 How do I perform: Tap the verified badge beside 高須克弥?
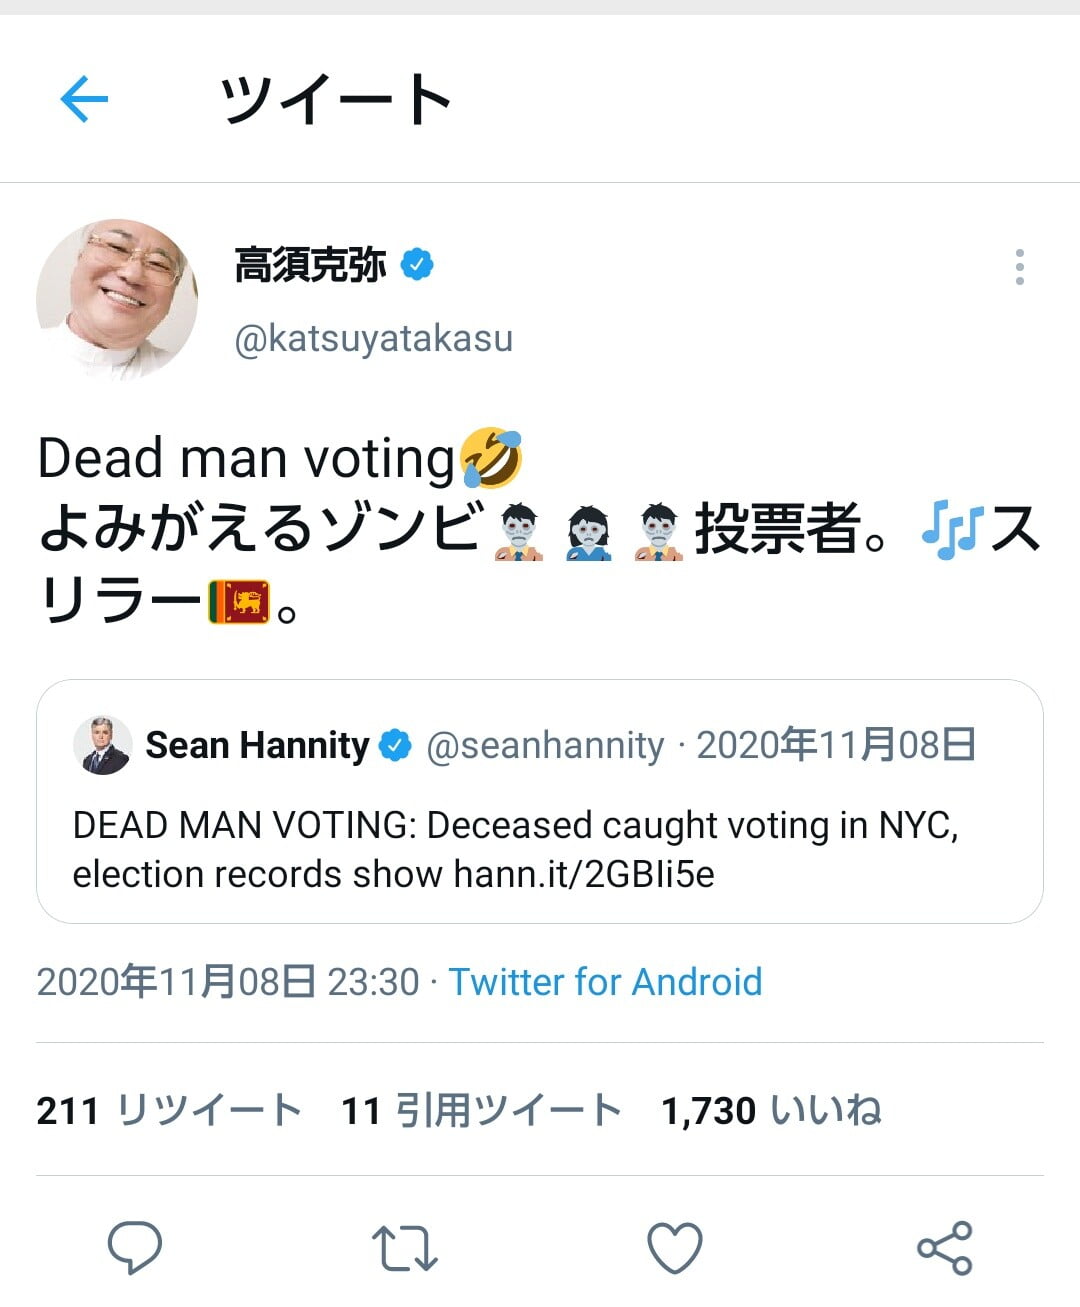click(x=417, y=265)
